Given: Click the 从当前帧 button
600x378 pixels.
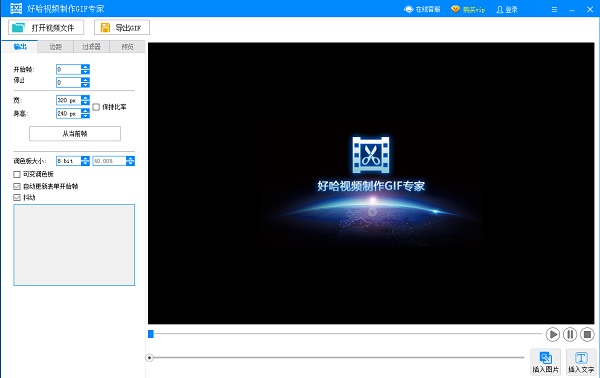Looking at the screenshot, I should point(75,134).
